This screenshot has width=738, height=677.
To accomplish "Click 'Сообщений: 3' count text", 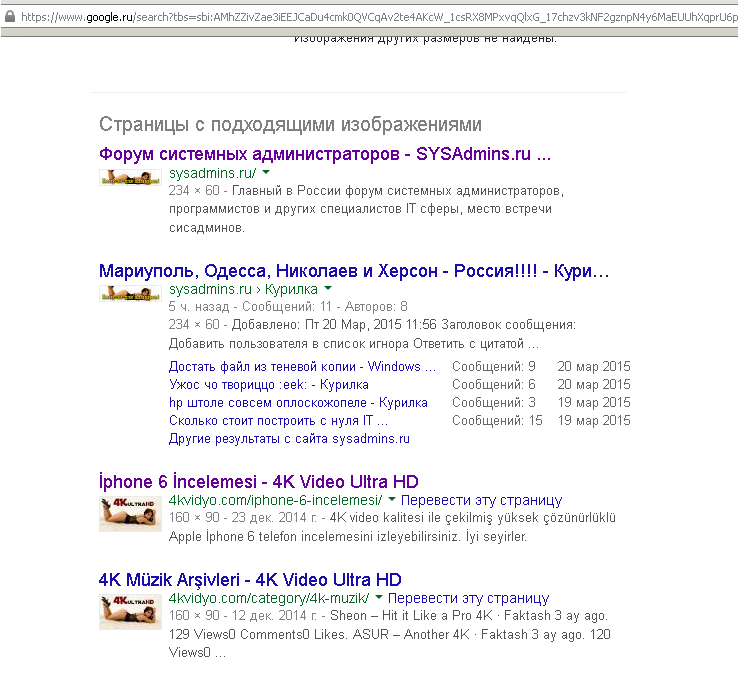I will point(494,403).
